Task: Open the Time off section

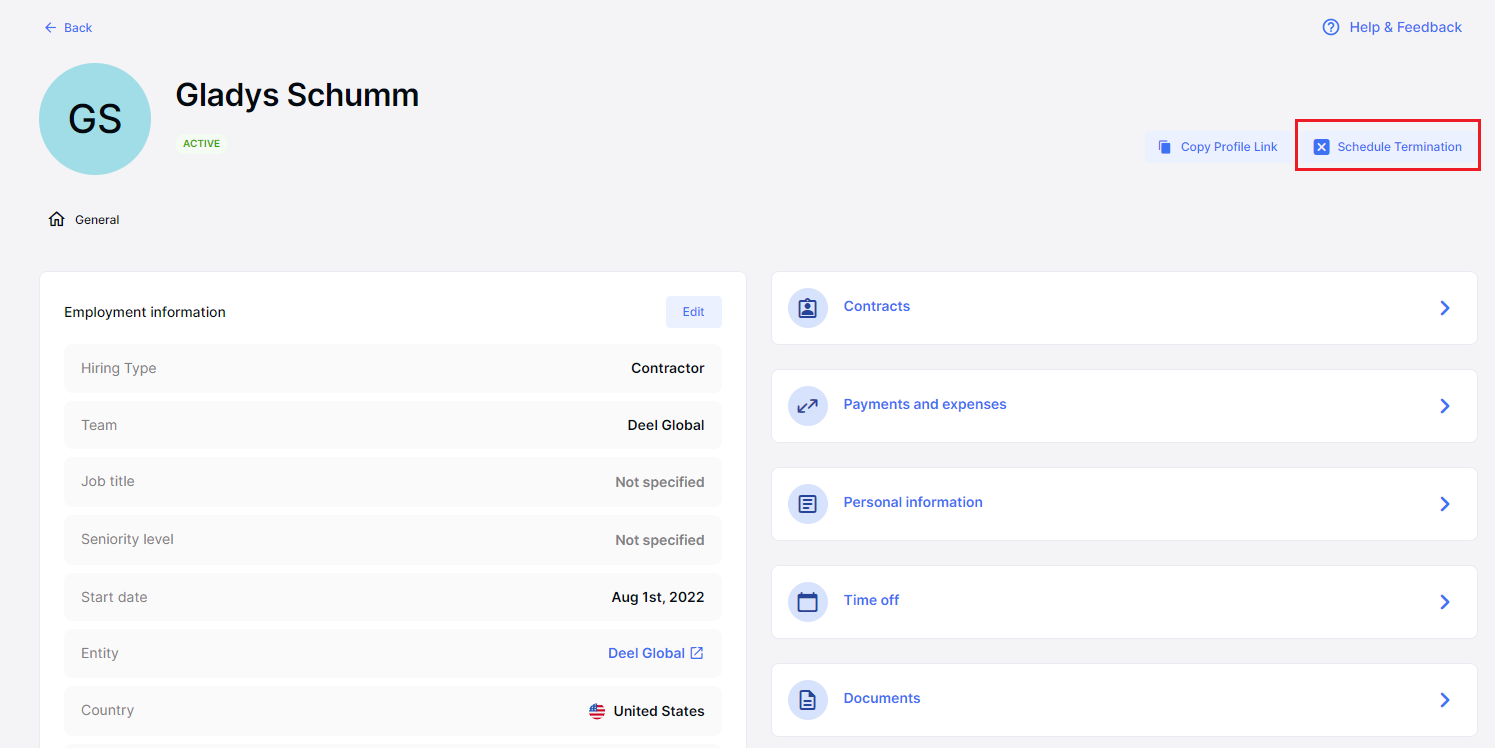Action: [1124, 602]
